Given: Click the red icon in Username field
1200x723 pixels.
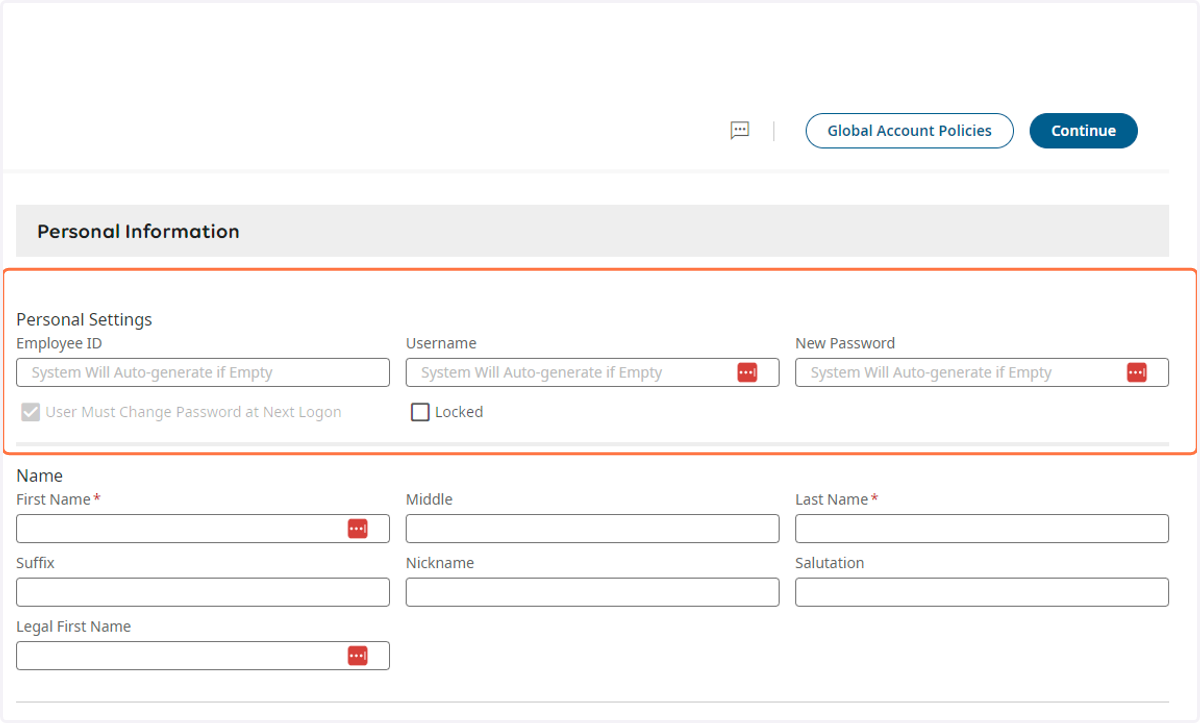Looking at the screenshot, I should [x=747, y=372].
